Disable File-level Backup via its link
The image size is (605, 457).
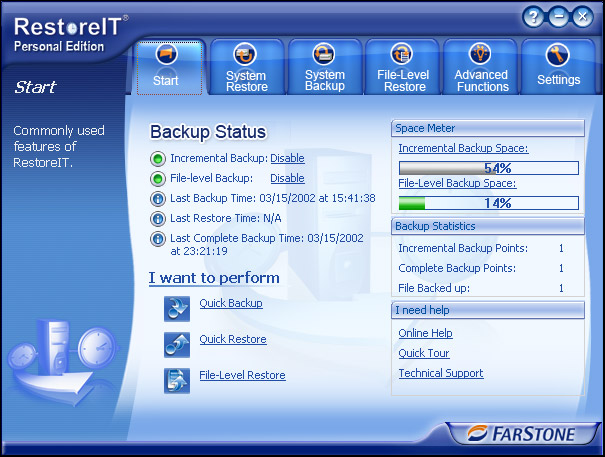point(287,178)
